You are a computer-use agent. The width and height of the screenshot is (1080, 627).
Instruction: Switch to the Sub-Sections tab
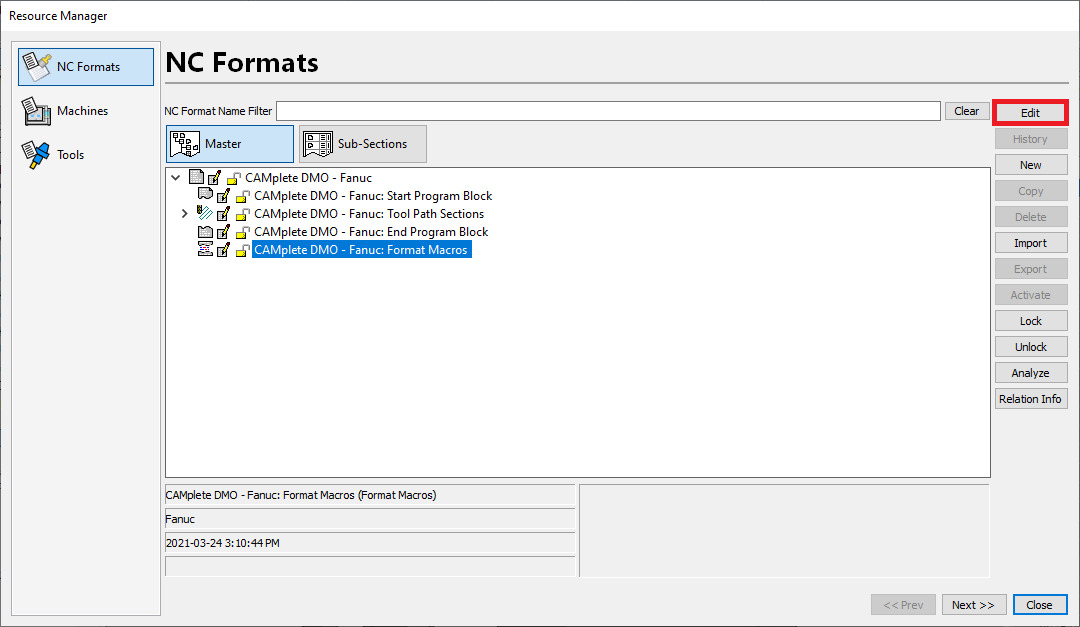[x=363, y=144]
